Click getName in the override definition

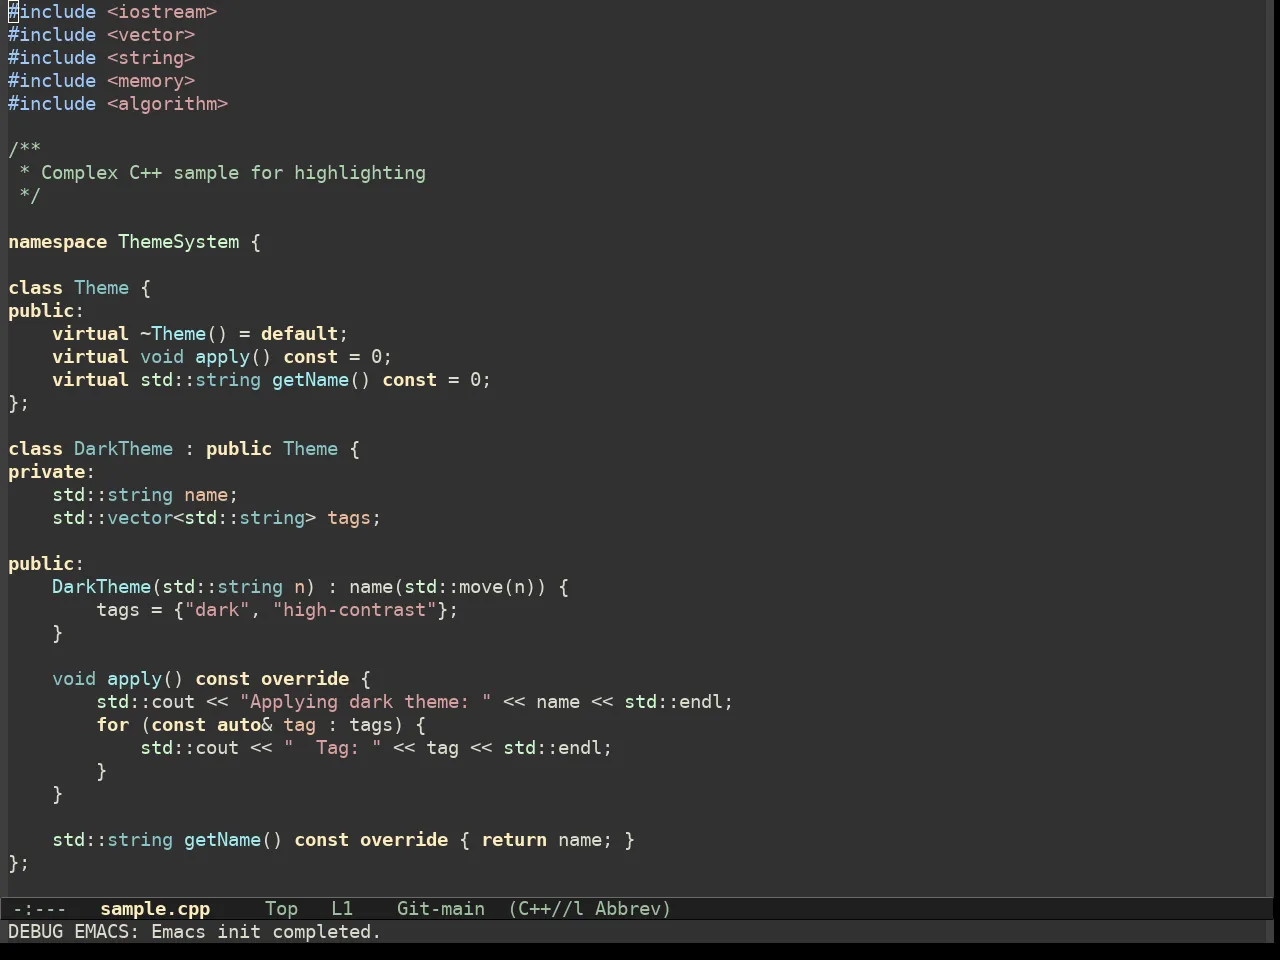[x=223, y=840]
